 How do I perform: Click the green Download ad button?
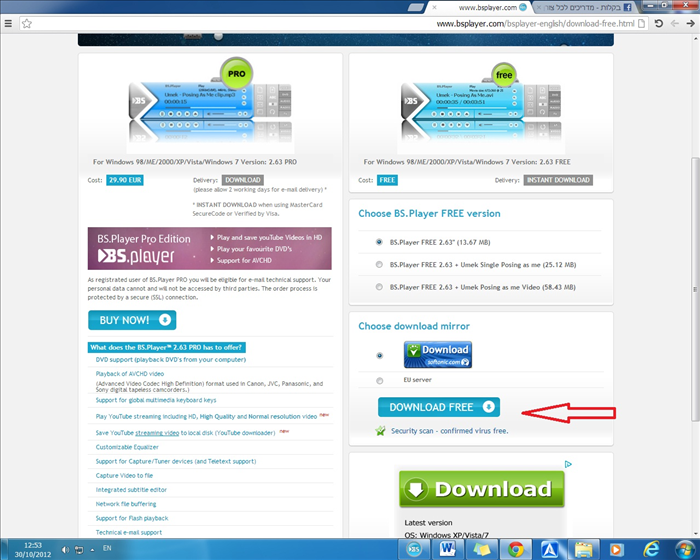[x=481, y=489]
